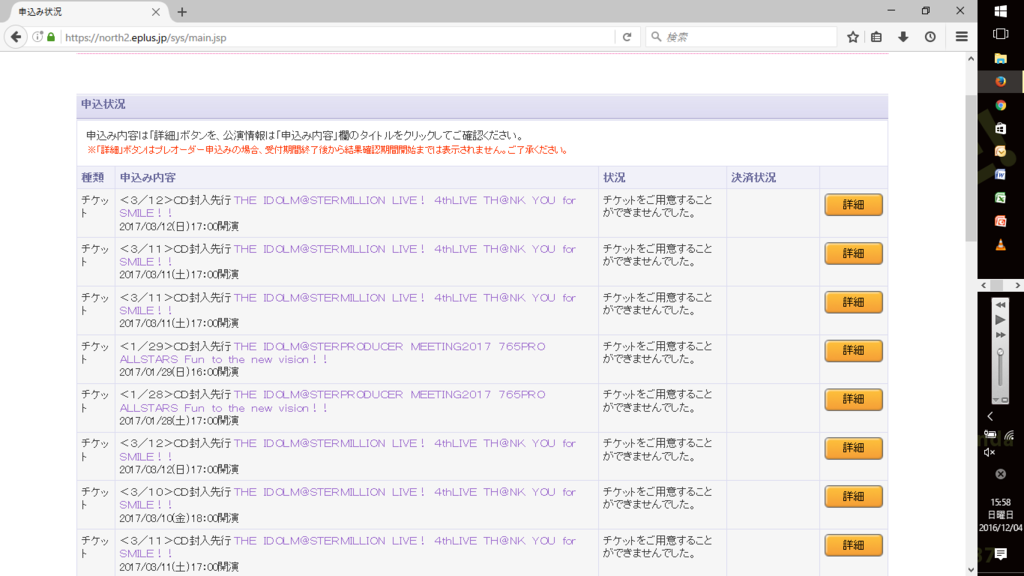Launch VLC media player from the taskbar
The width and height of the screenshot is (1024, 576).
[x=1000, y=246]
